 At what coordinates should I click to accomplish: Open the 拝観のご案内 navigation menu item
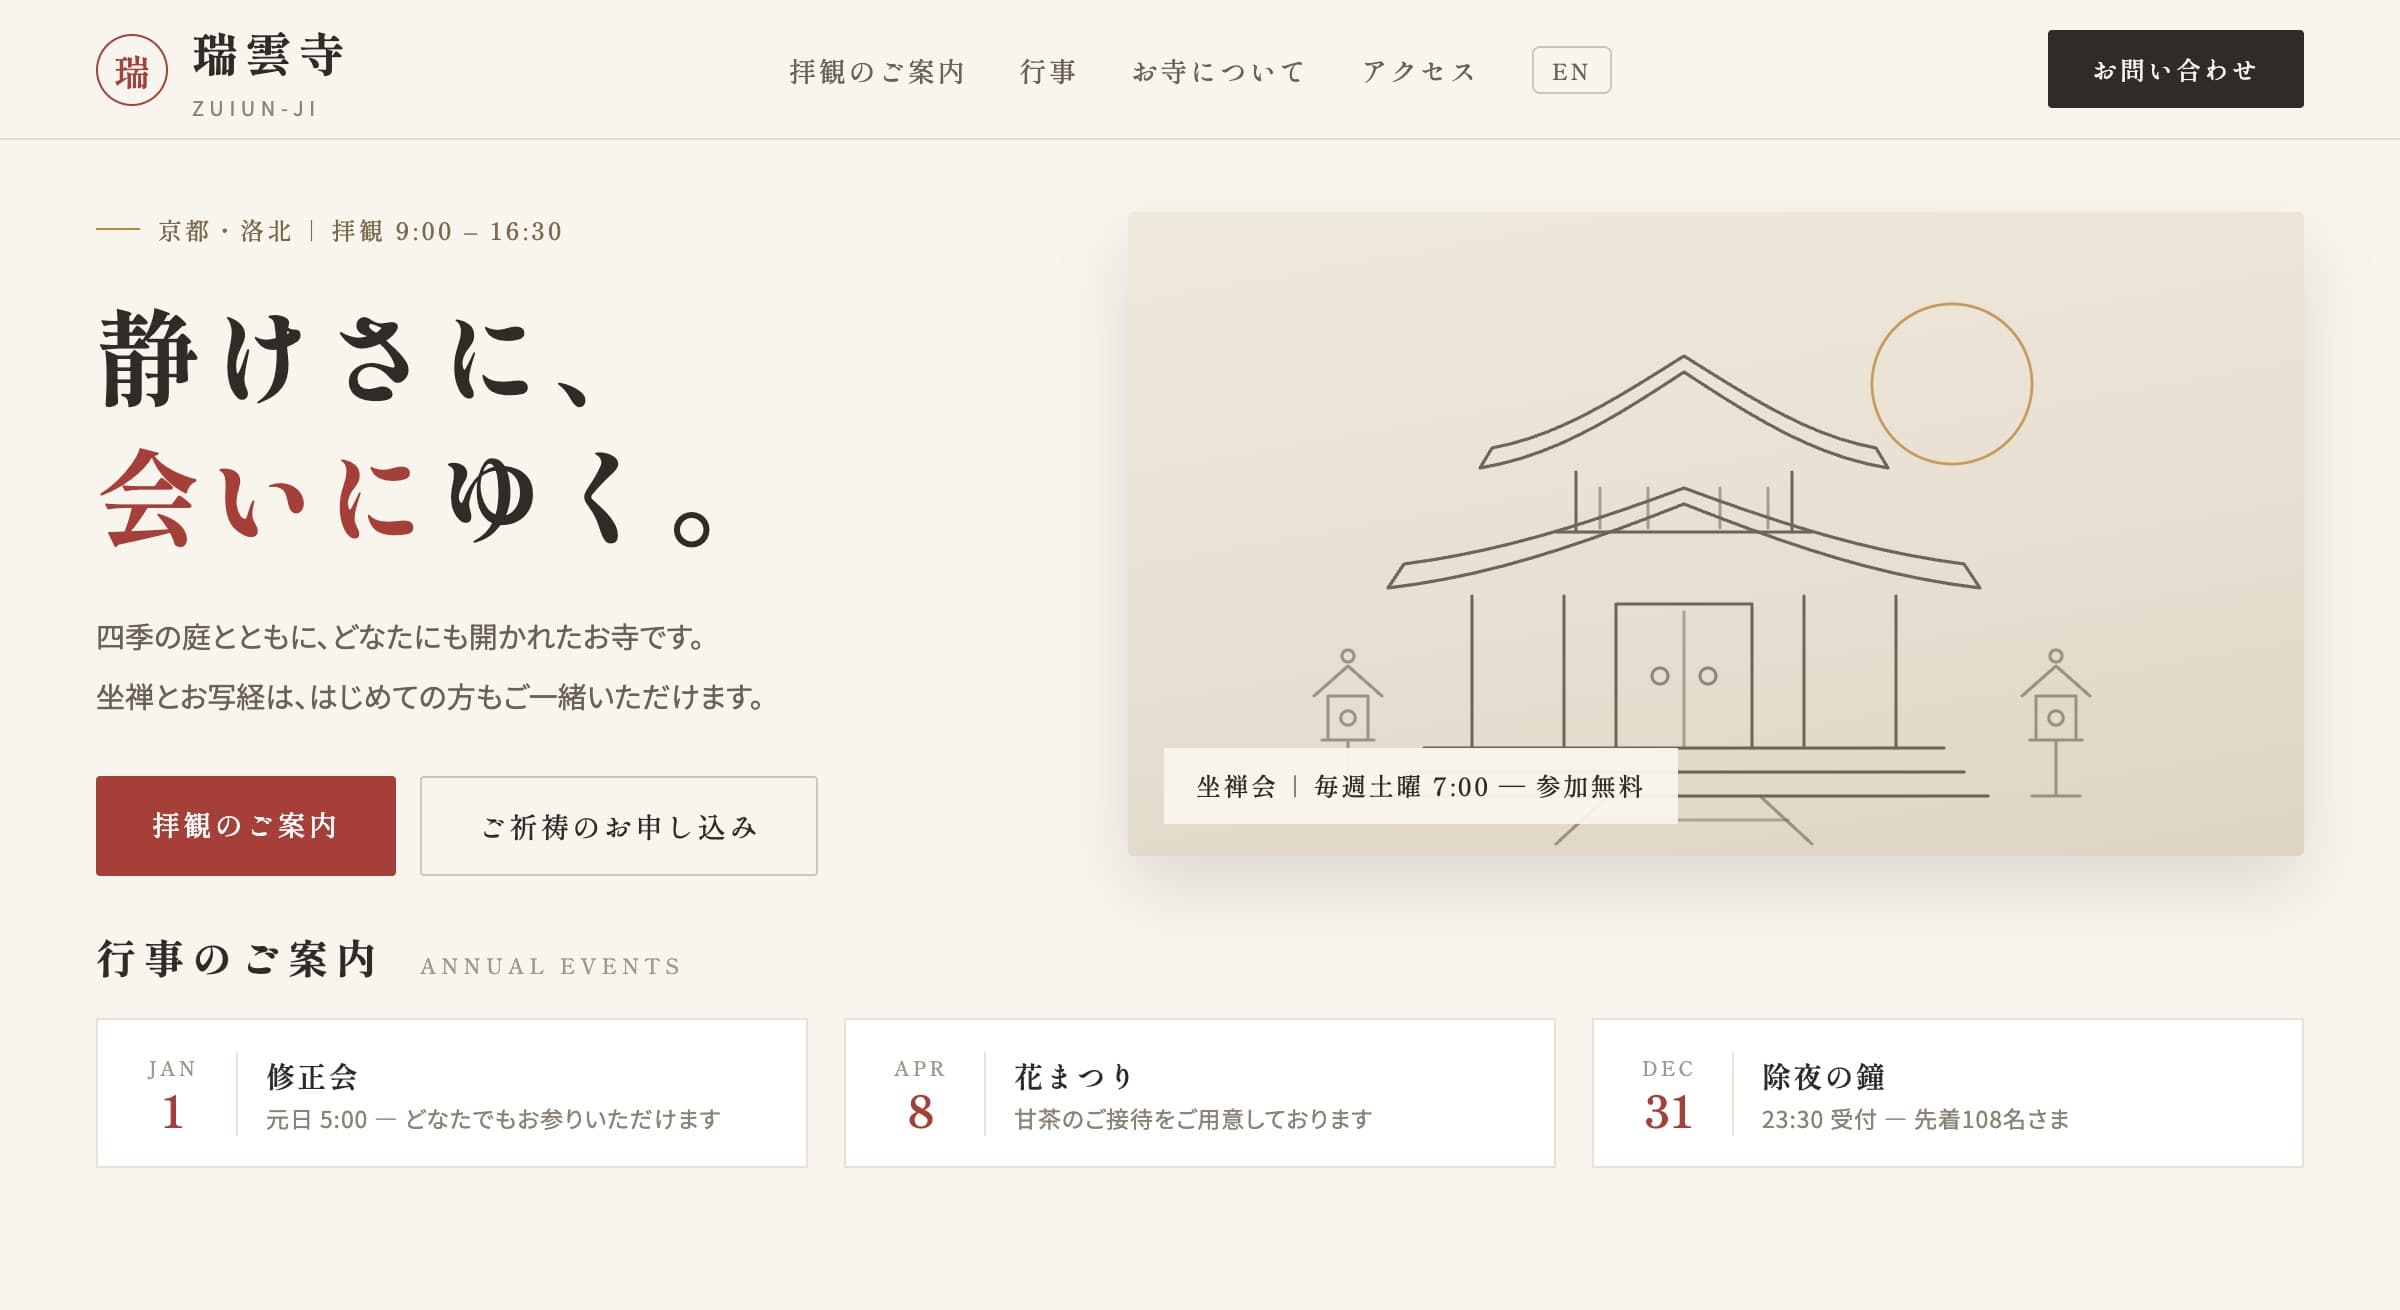pos(877,71)
